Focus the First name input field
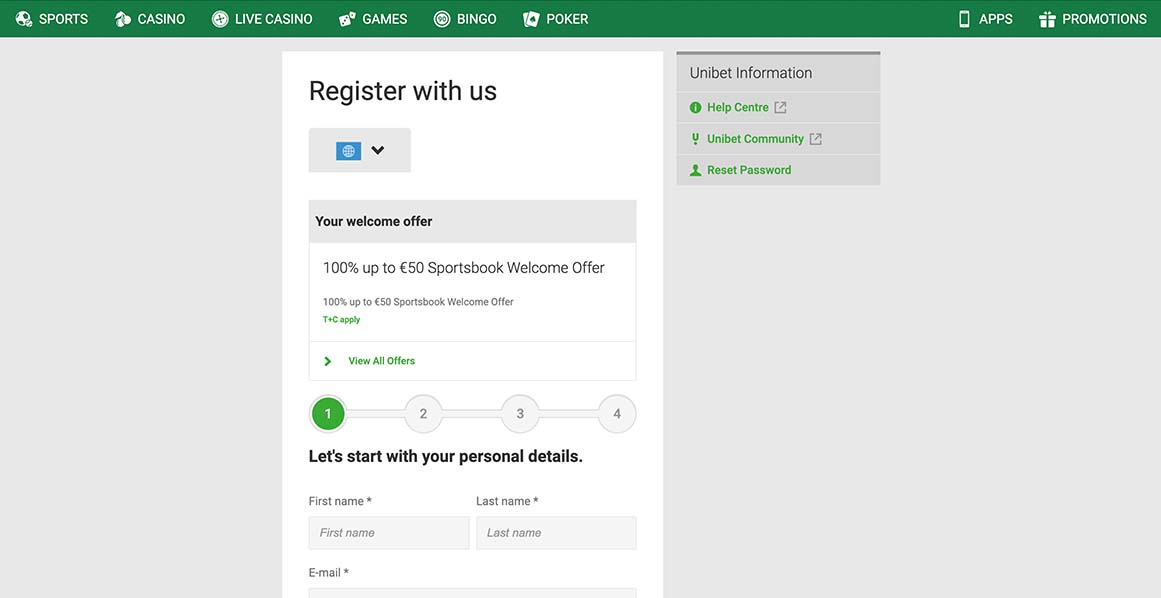1161x598 pixels. (388, 533)
